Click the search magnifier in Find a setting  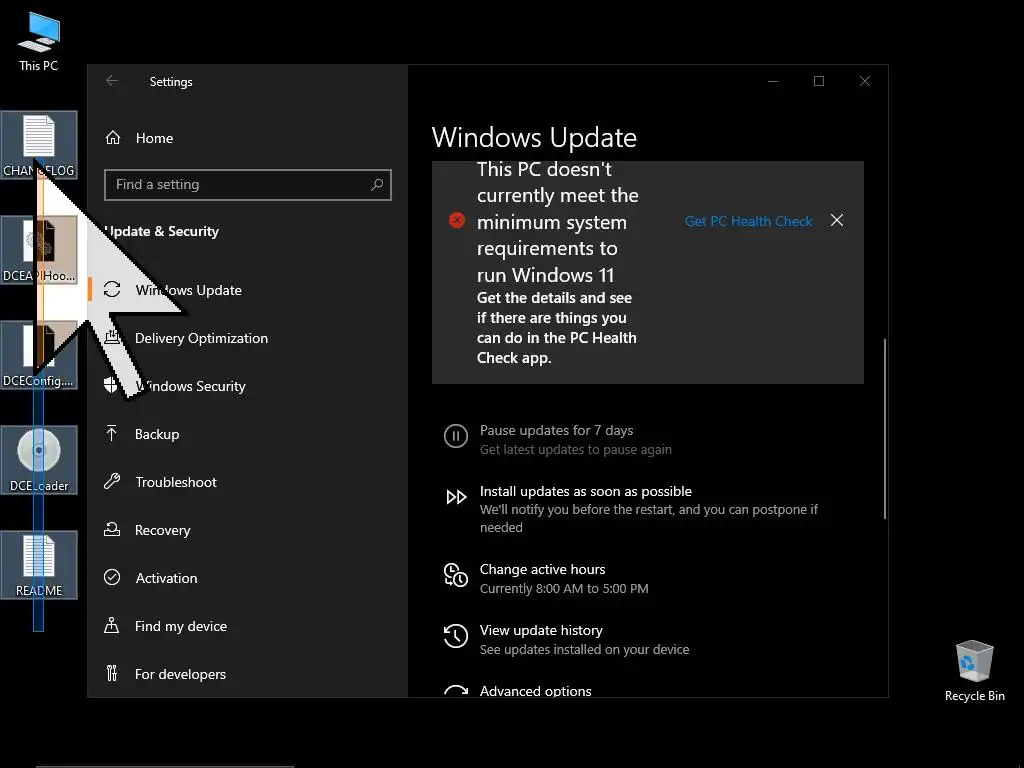pyautogui.click(x=377, y=185)
